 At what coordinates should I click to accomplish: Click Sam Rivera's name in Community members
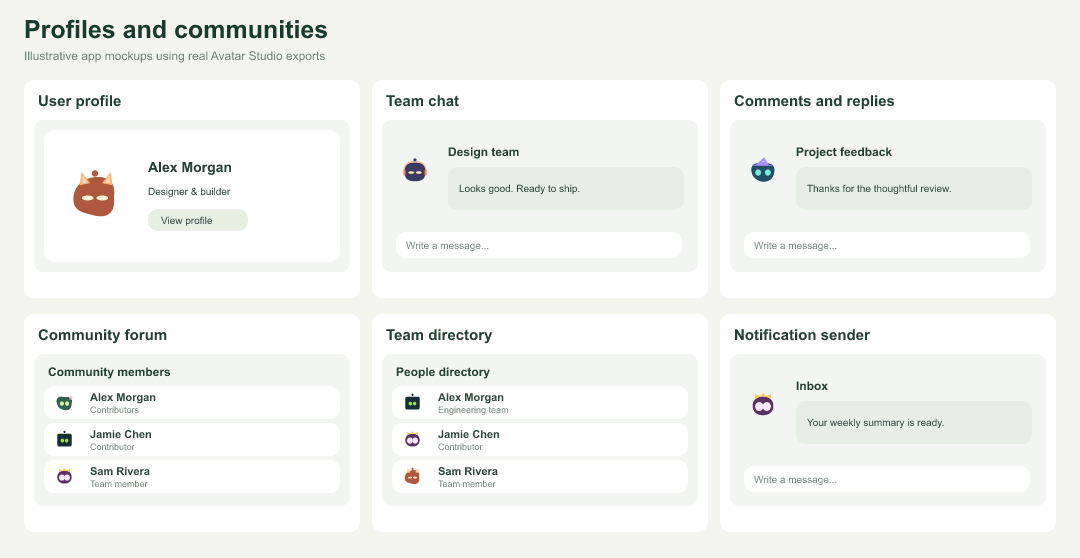[120, 472]
